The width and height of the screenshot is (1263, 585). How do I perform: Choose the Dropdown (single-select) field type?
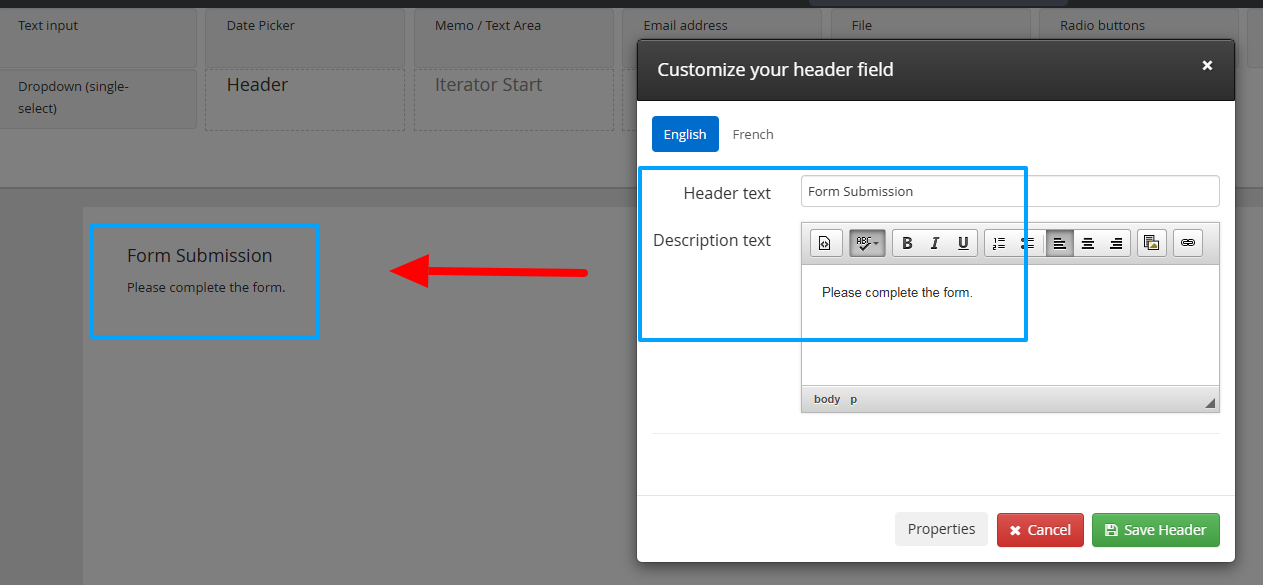pos(98,98)
